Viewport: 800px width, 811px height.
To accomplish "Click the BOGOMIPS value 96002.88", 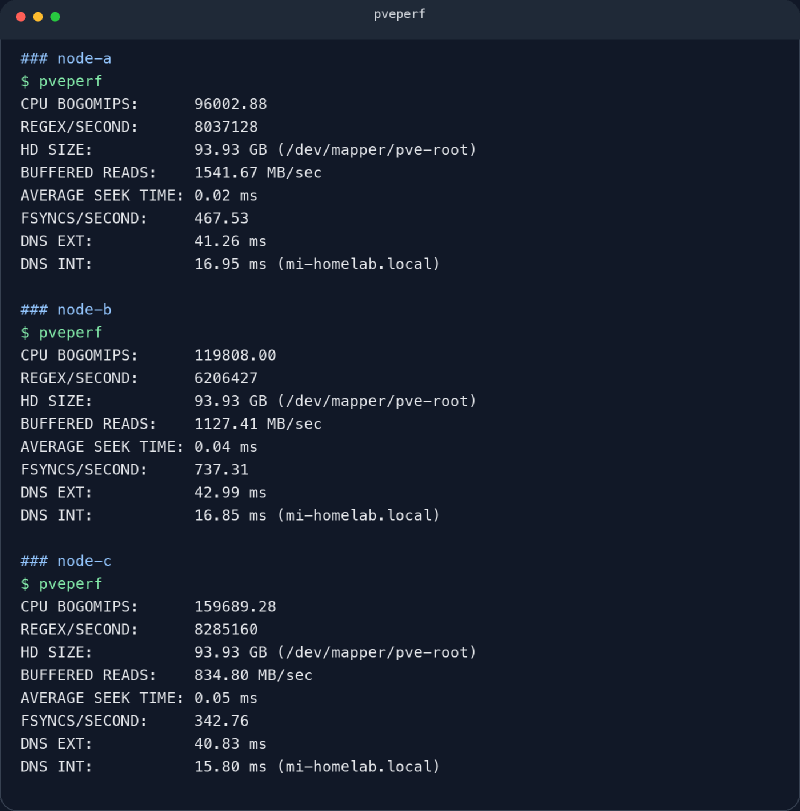I will coord(231,104).
